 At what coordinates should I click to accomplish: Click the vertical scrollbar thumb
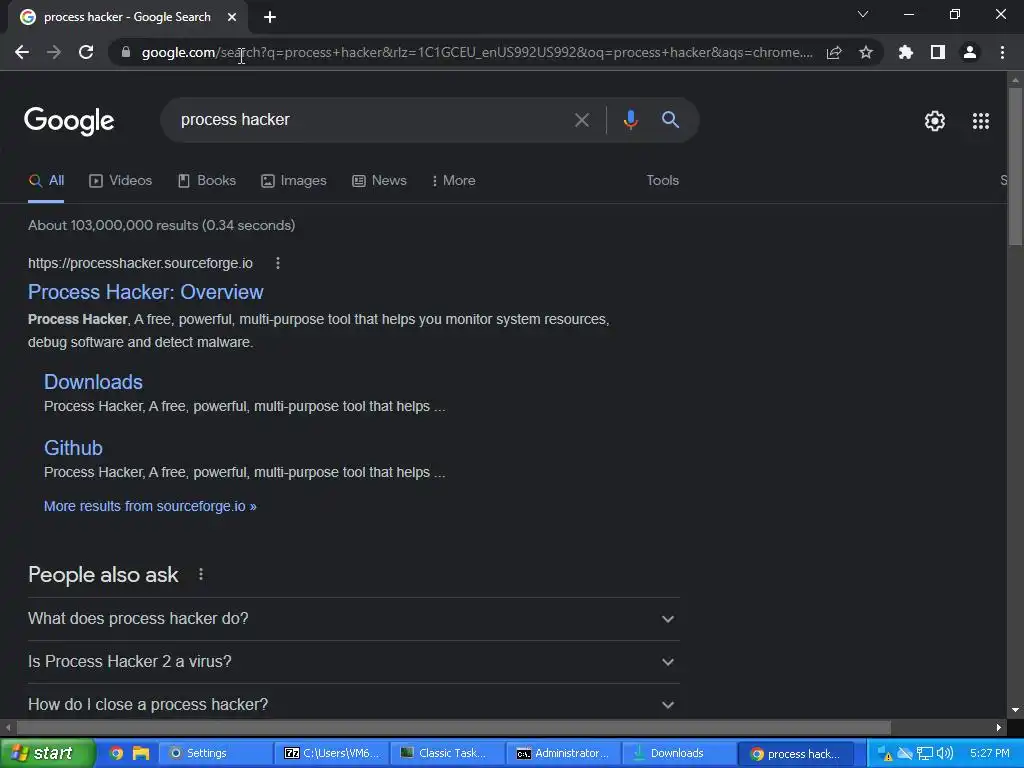1015,167
